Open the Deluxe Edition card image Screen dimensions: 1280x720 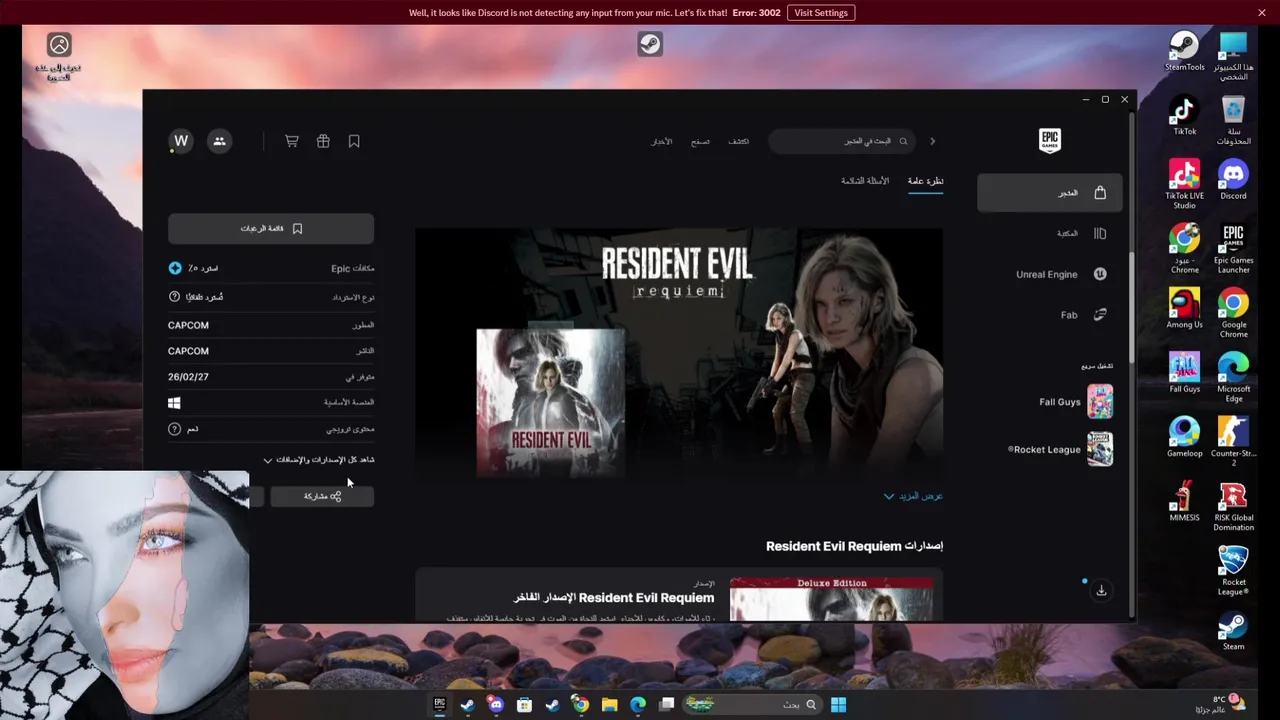[x=831, y=598]
